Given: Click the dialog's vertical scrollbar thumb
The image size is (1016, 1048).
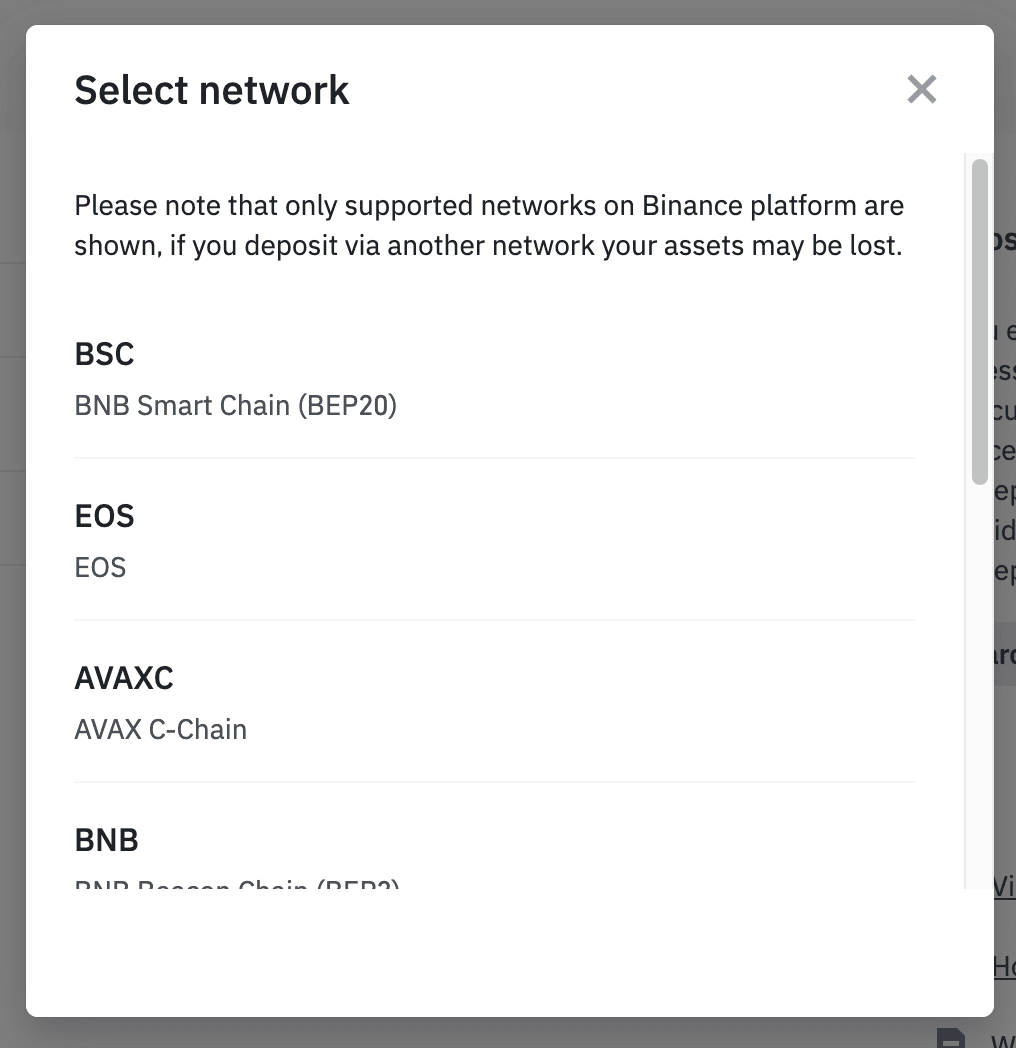Looking at the screenshot, I should coord(980,320).
